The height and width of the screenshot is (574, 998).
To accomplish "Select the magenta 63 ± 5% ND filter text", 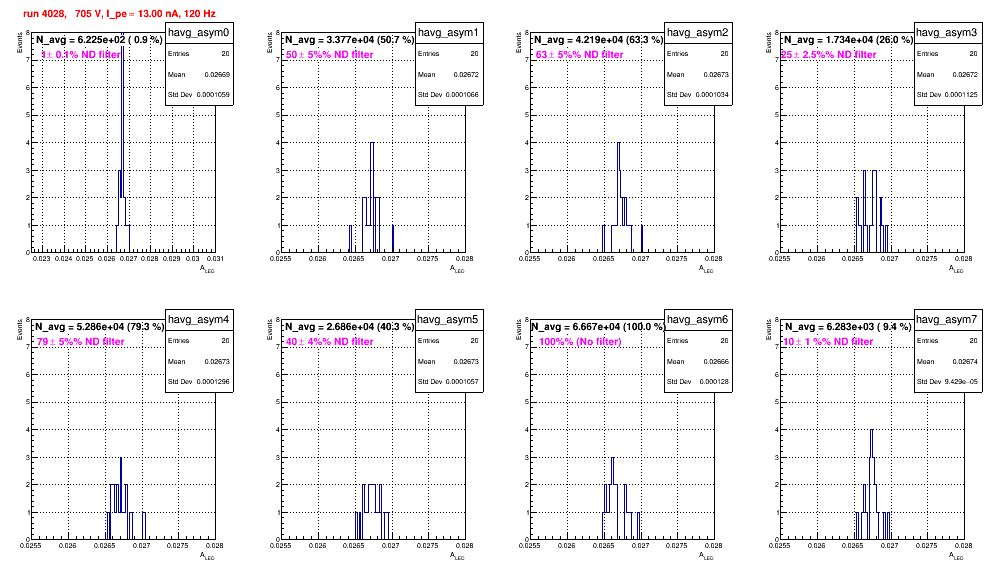I will pos(579,55).
